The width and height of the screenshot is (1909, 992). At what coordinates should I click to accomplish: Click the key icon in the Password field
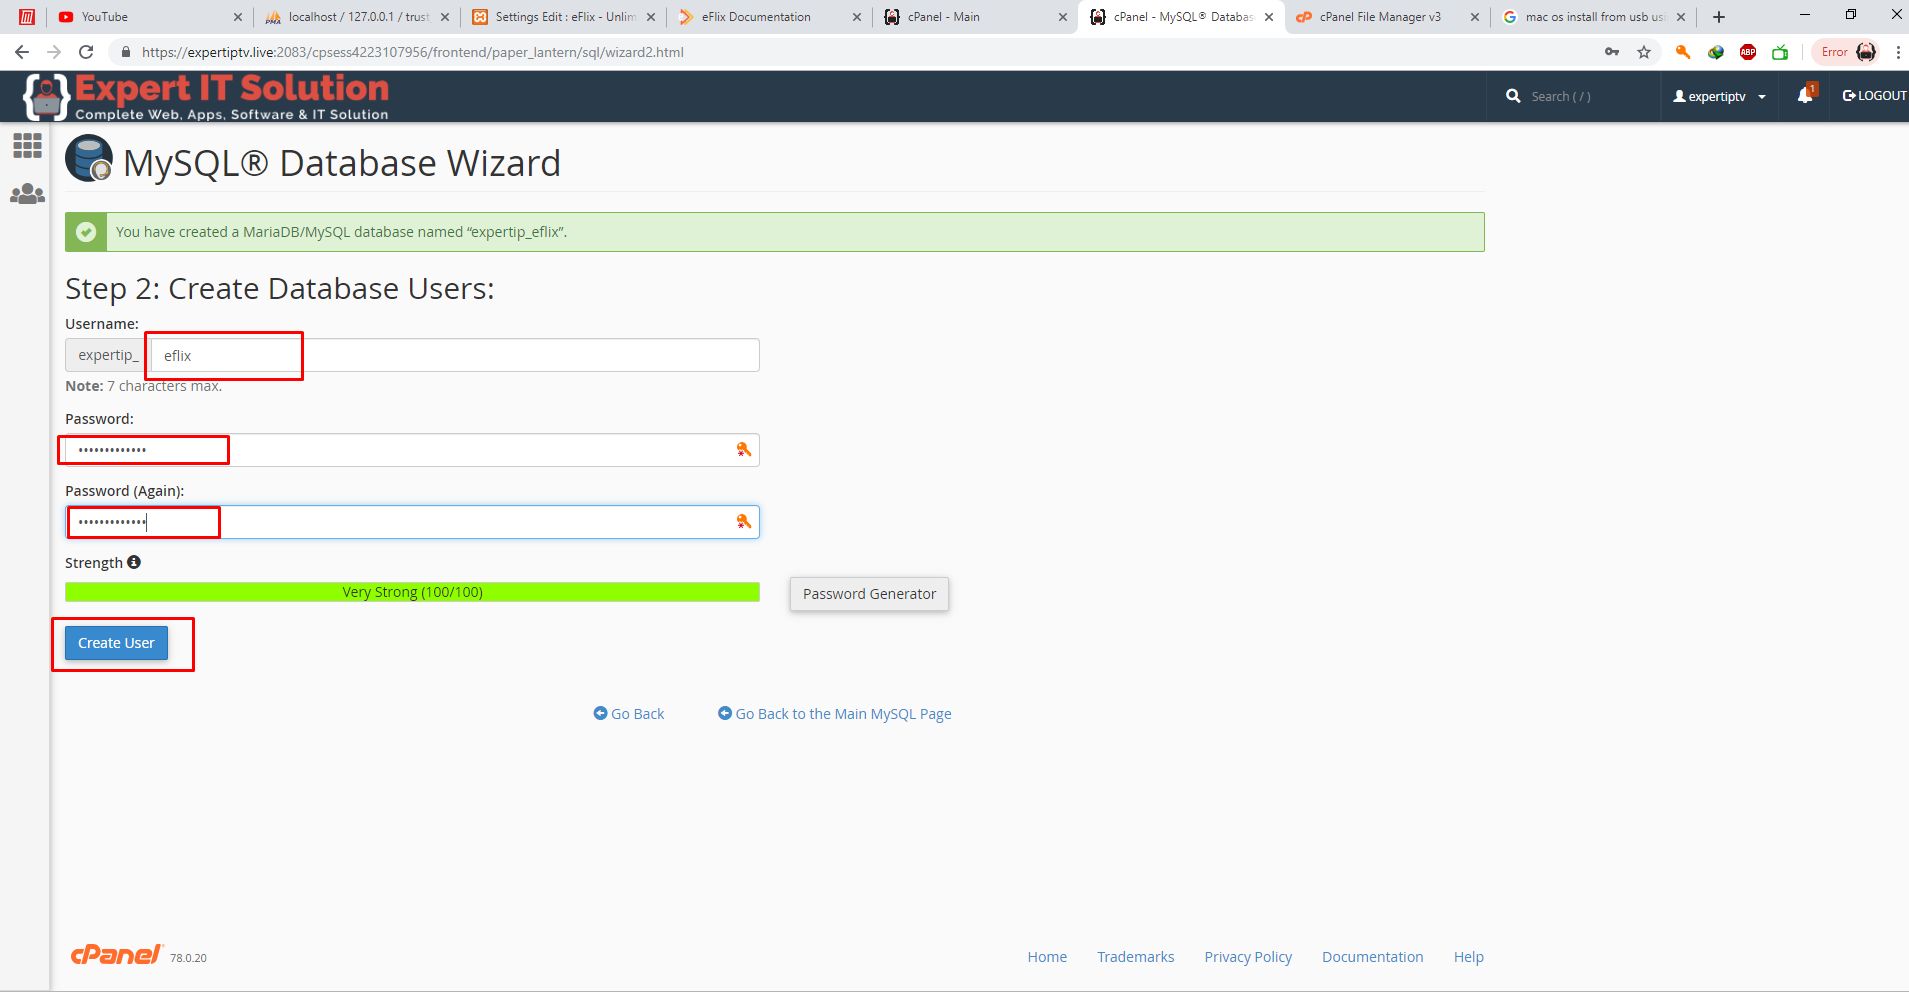pyautogui.click(x=743, y=450)
